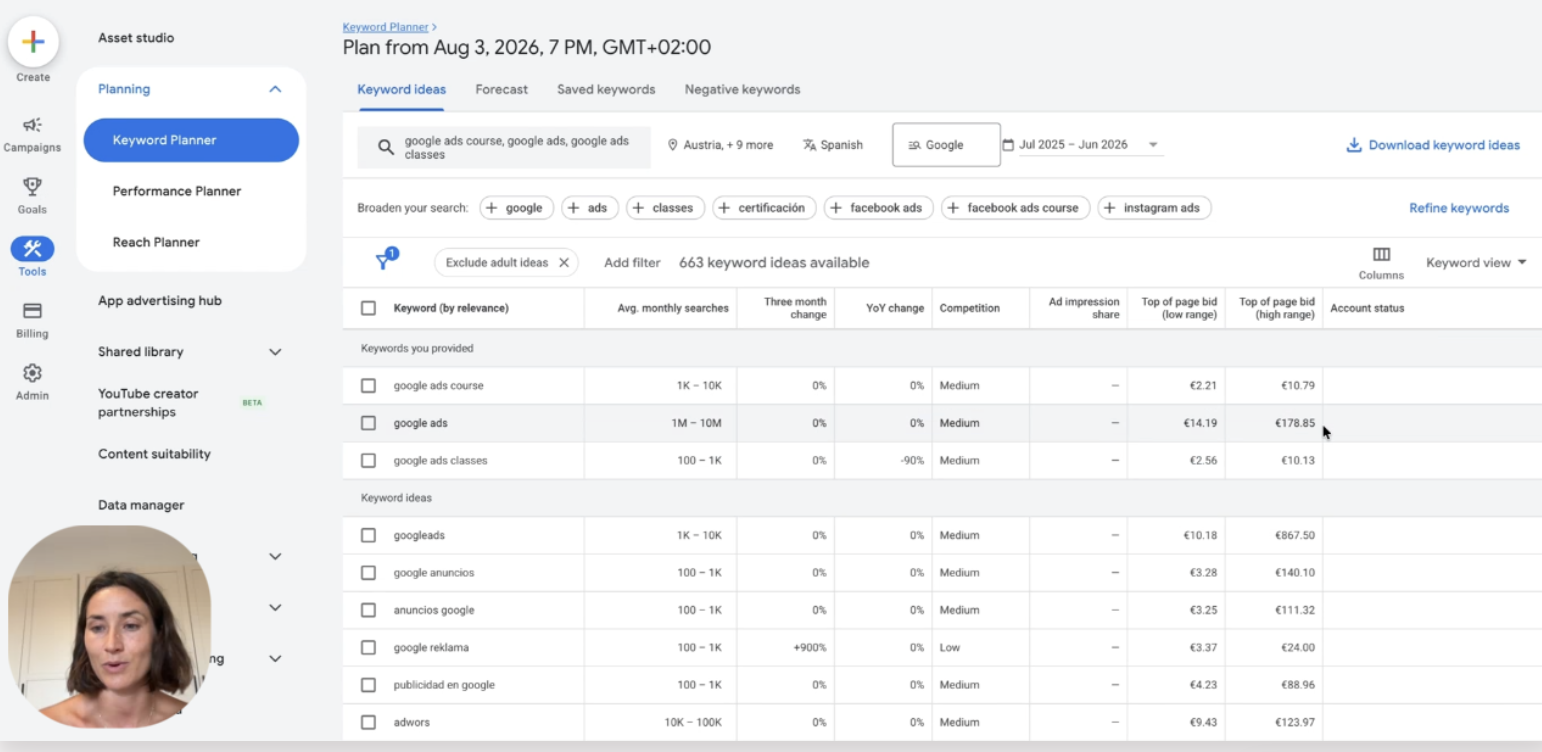1542x752 pixels.
Task: Edit the keyword search box text
Action: pyautogui.click(x=519, y=147)
